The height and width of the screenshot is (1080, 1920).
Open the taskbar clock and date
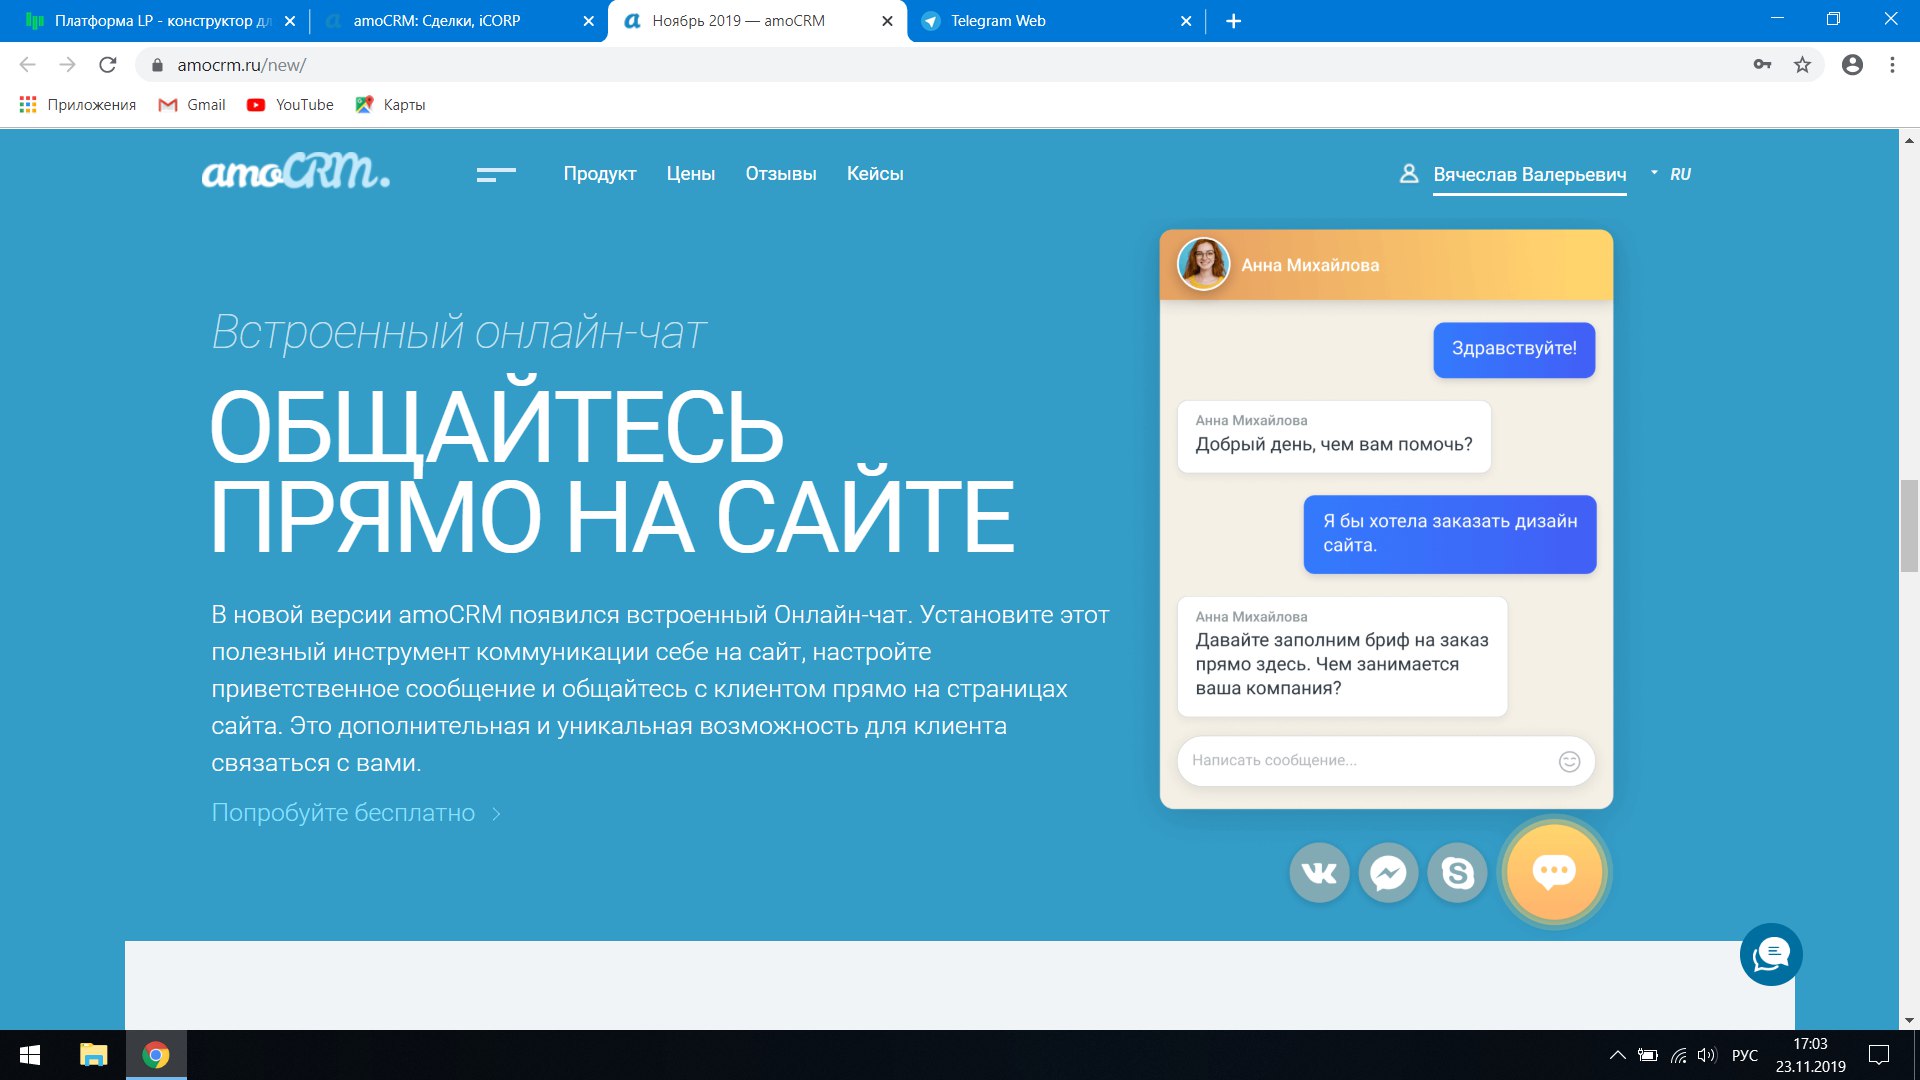1810,1055
